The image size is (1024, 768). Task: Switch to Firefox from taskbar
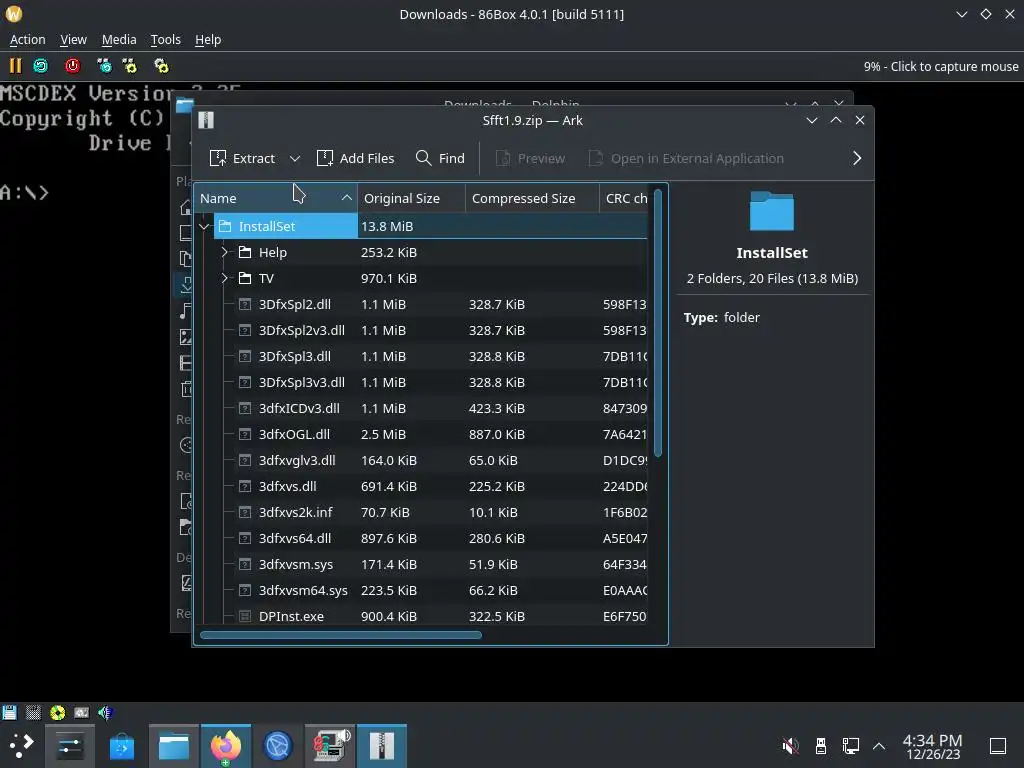pyautogui.click(x=226, y=746)
